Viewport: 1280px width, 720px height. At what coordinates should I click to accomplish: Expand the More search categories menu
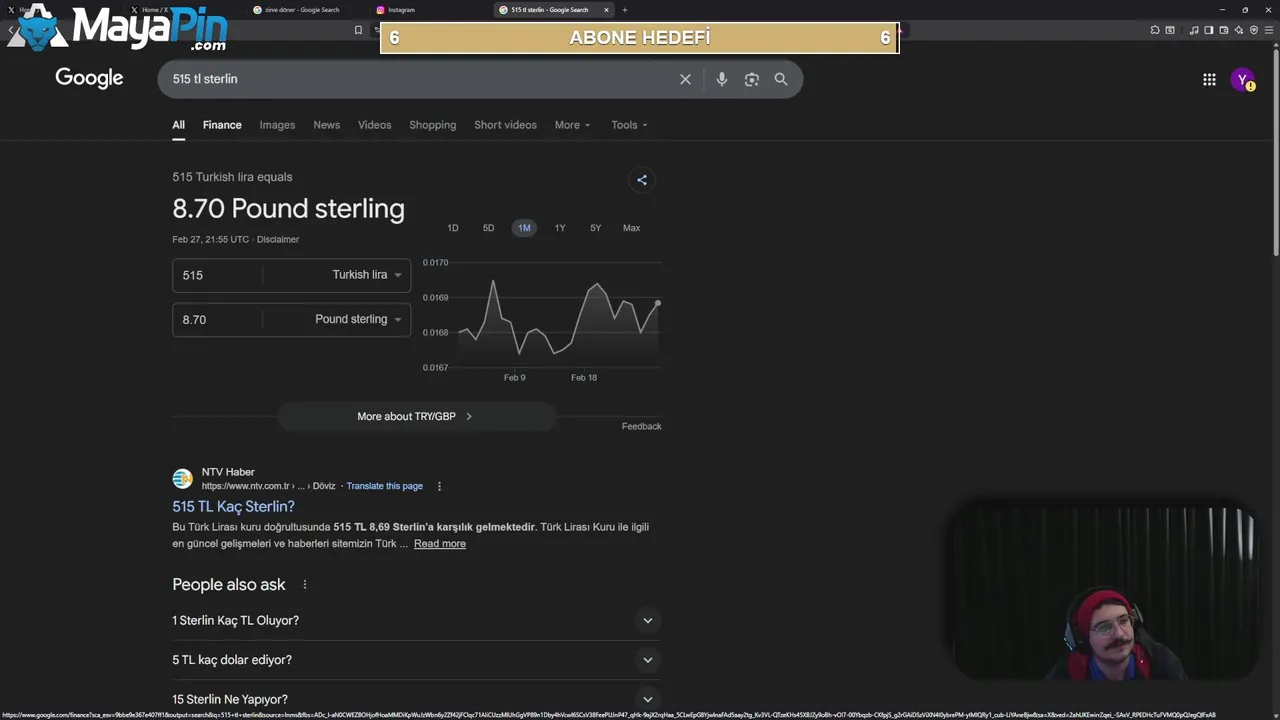572,125
